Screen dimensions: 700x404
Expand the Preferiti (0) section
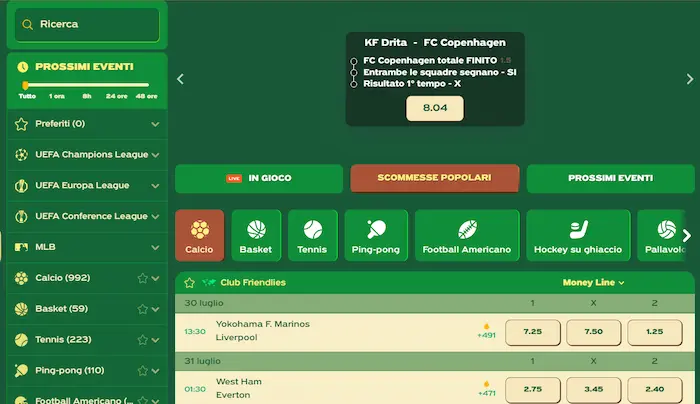tap(155, 124)
